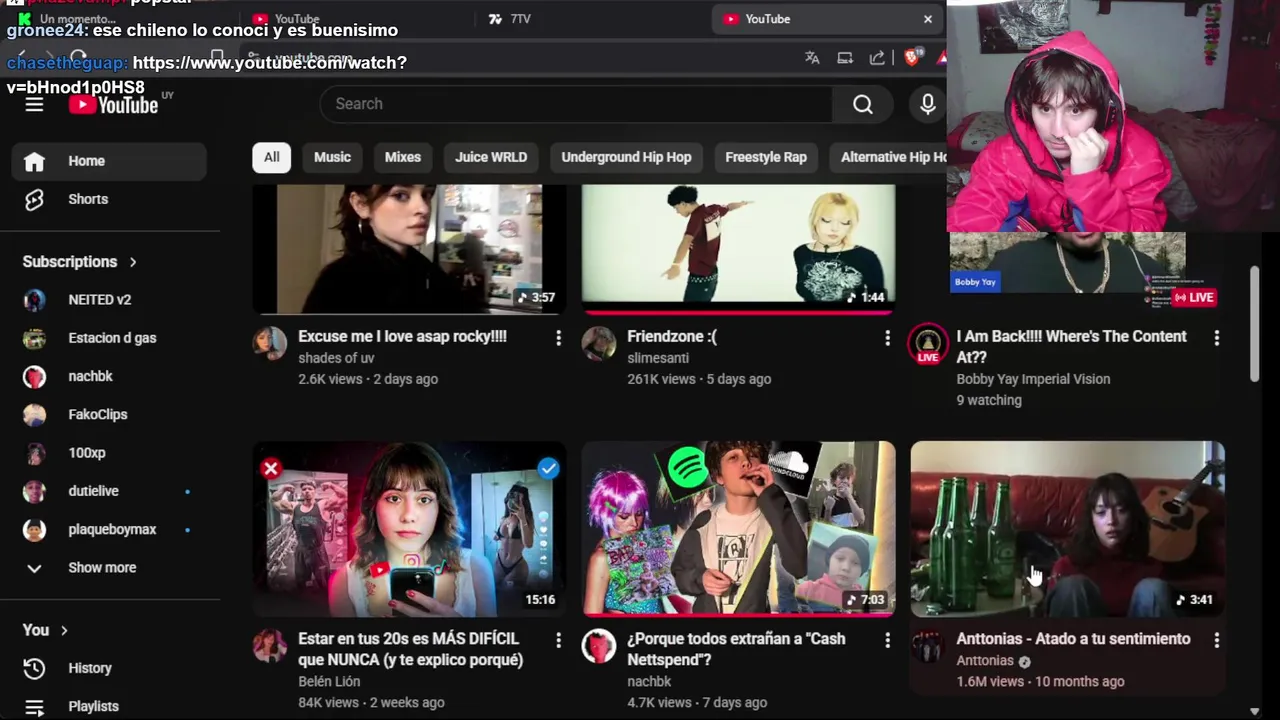Click Anttonias channel avatar
The height and width of the screenshot is (720, 1280).
pos(928,645)
